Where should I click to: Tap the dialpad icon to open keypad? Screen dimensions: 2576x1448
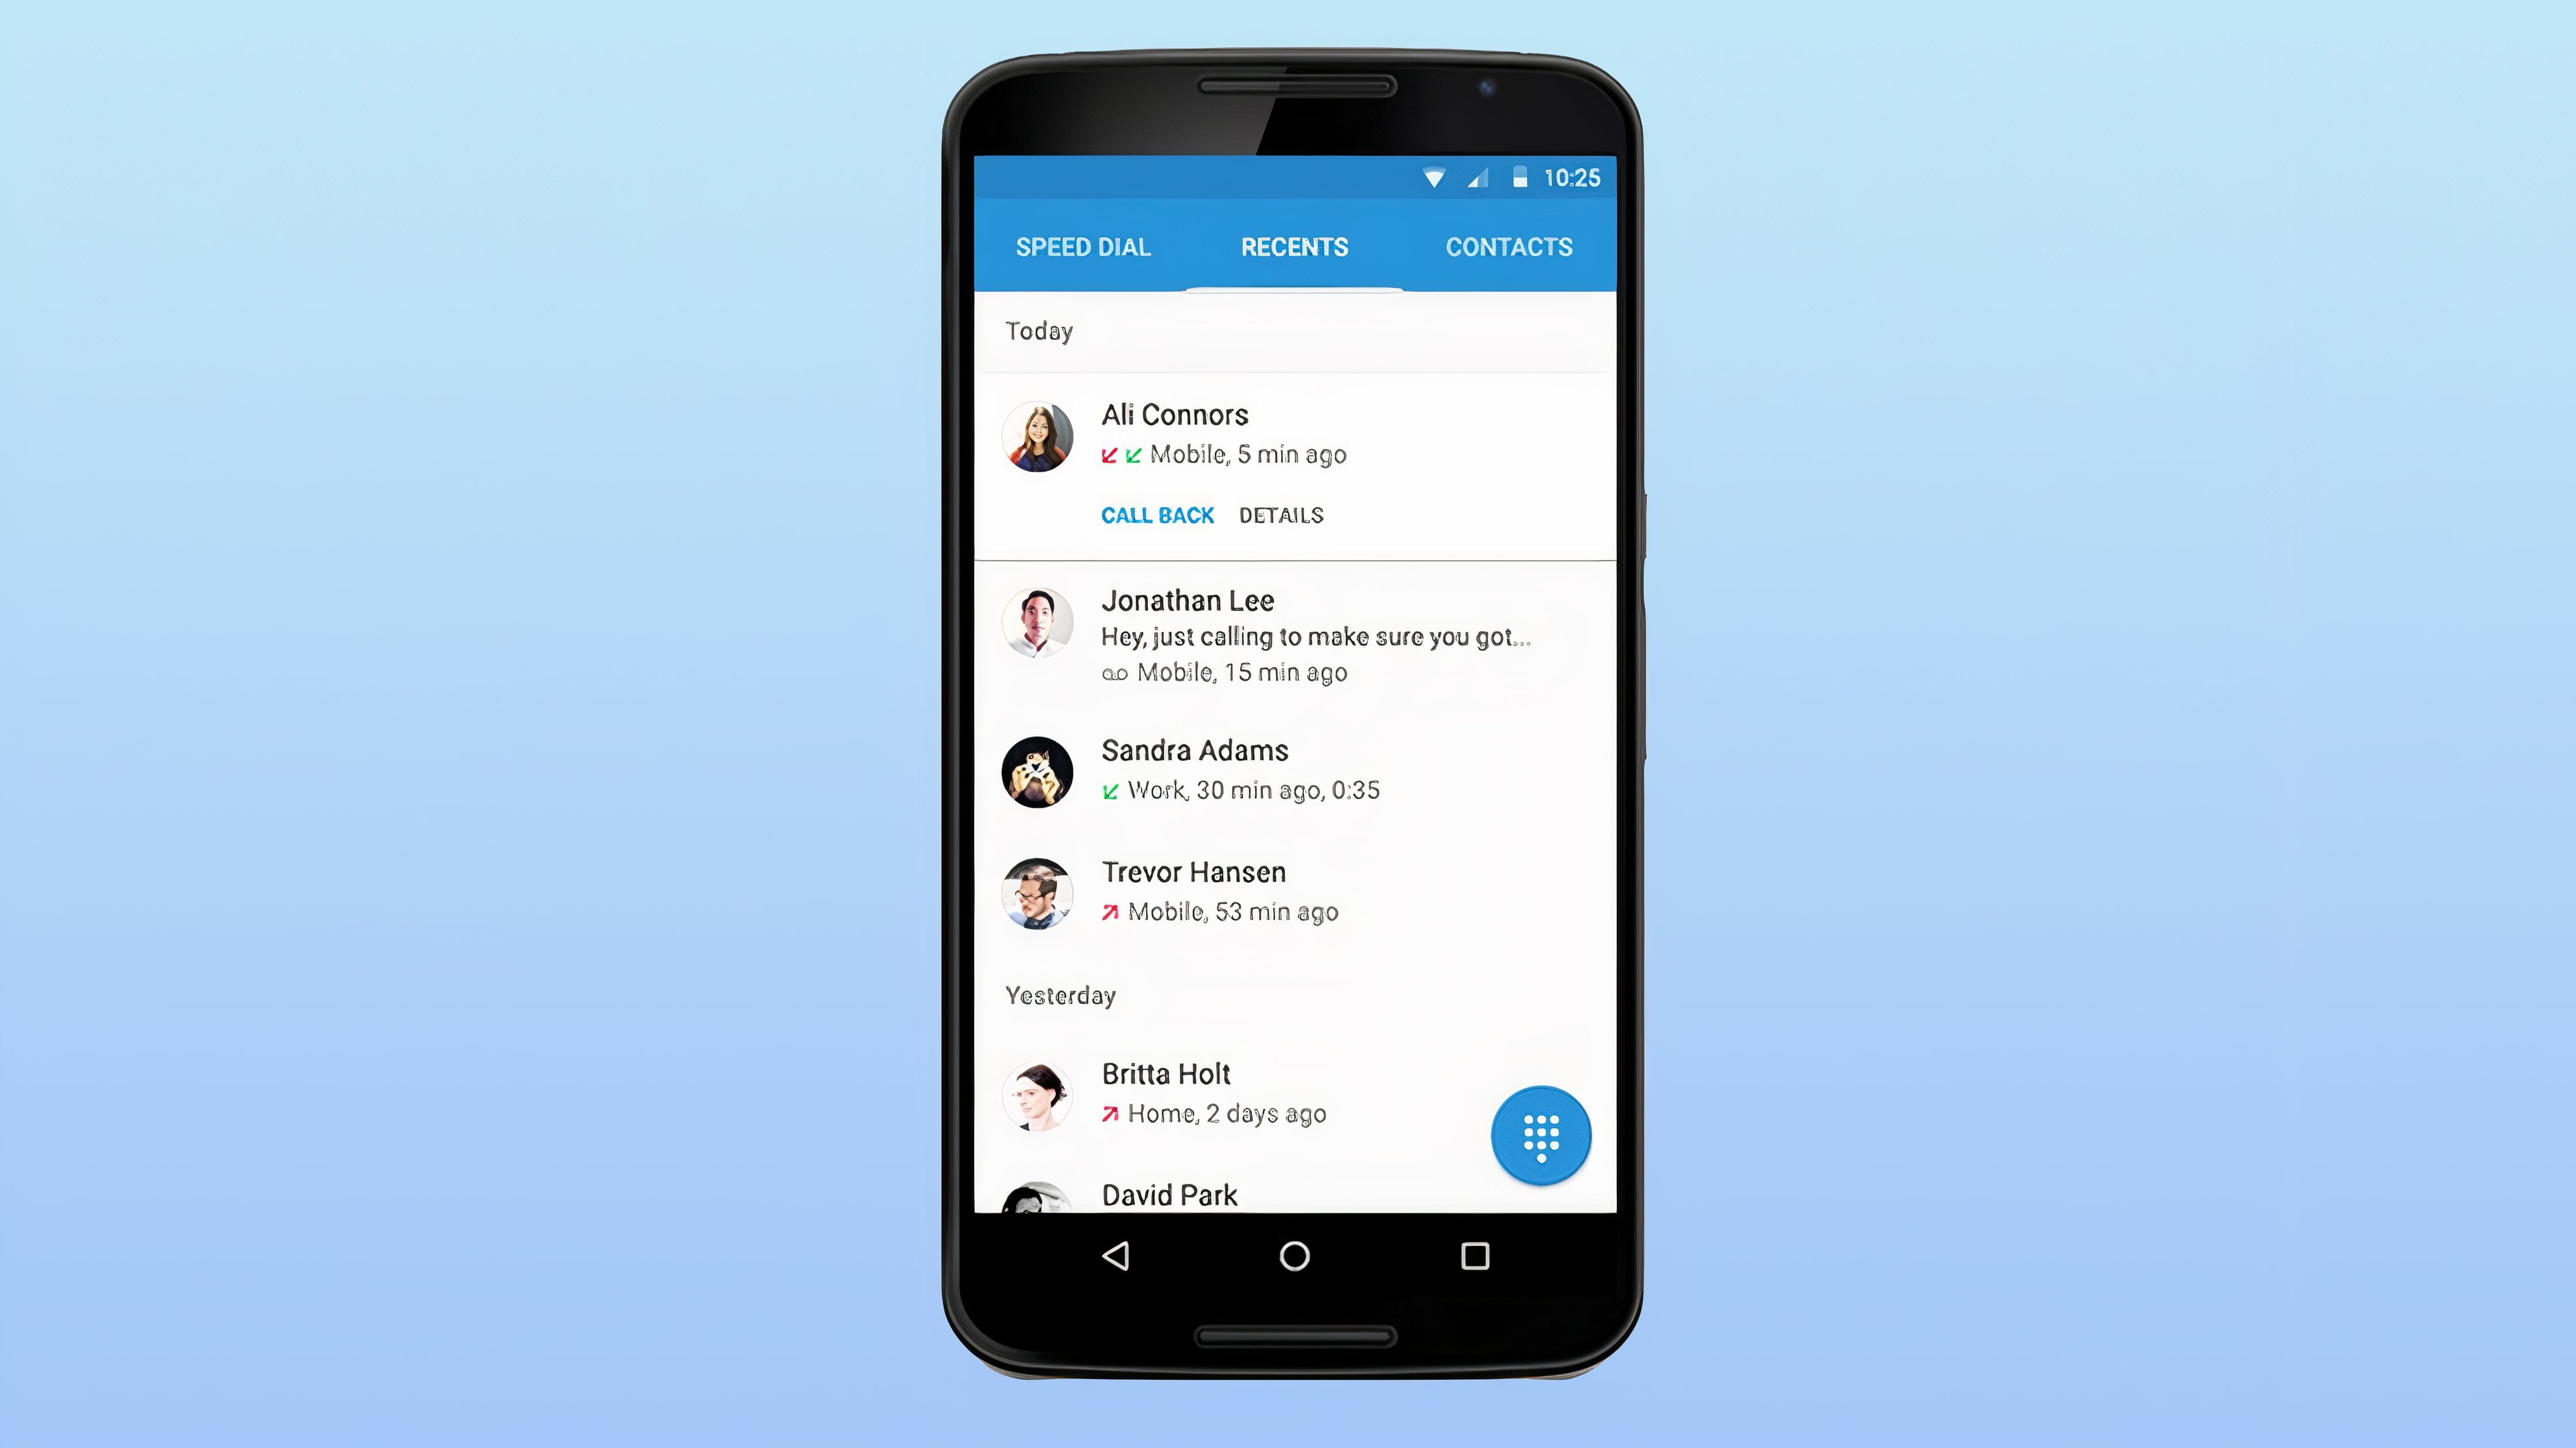coord(1538,1135)
